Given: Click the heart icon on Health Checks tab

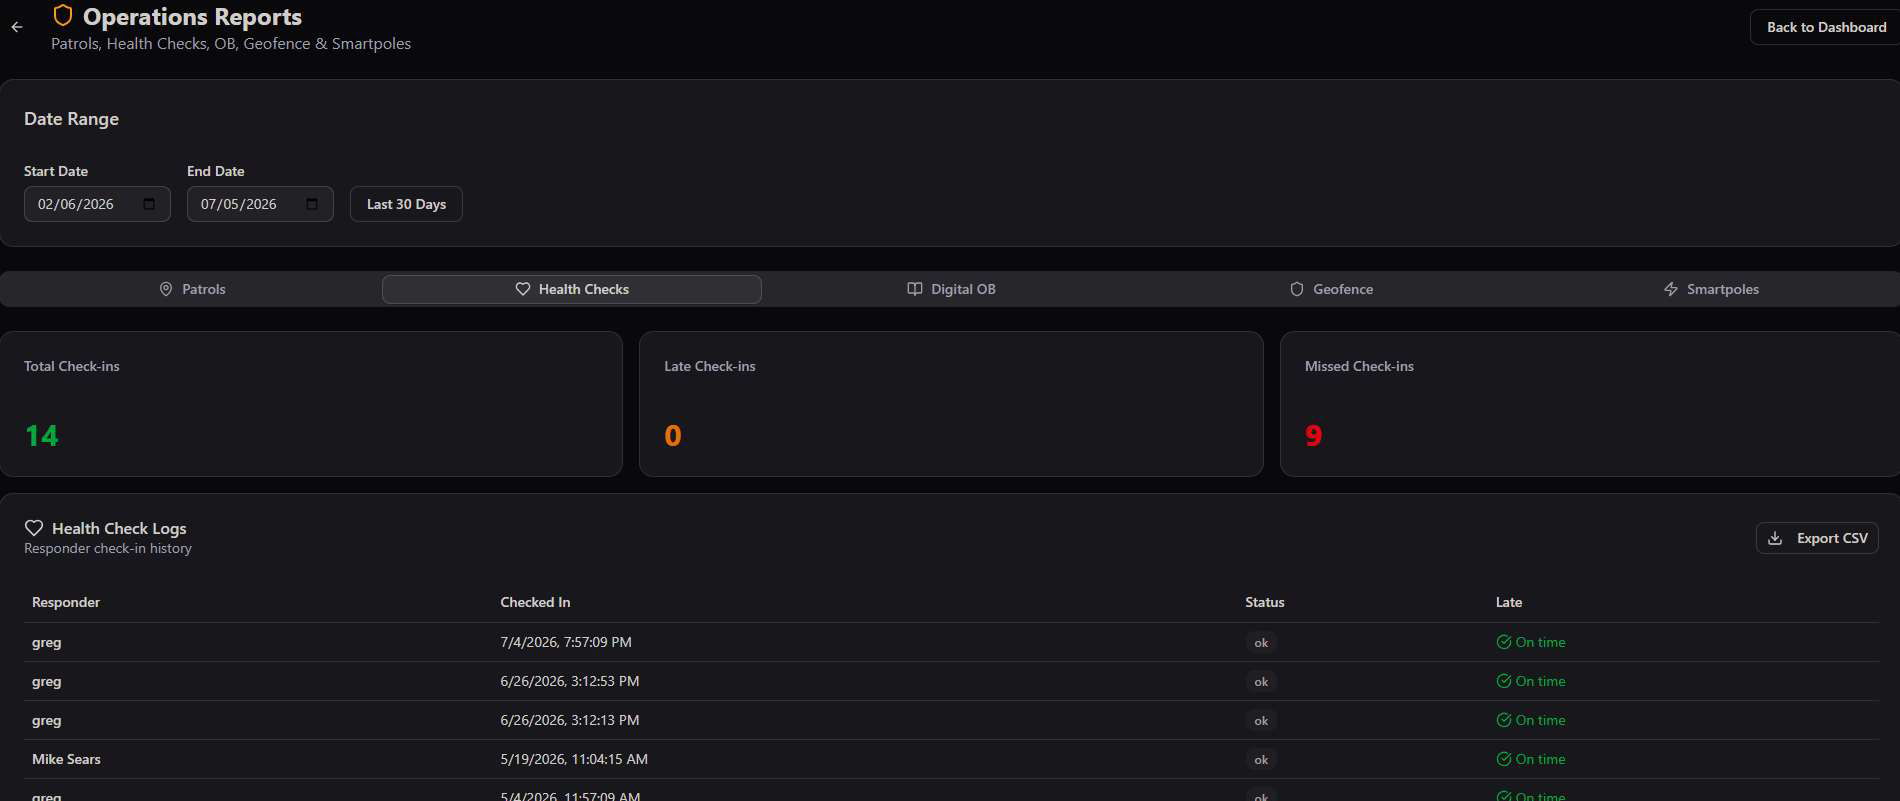Looking at the screenshot, I should click(x=523, y=289).
